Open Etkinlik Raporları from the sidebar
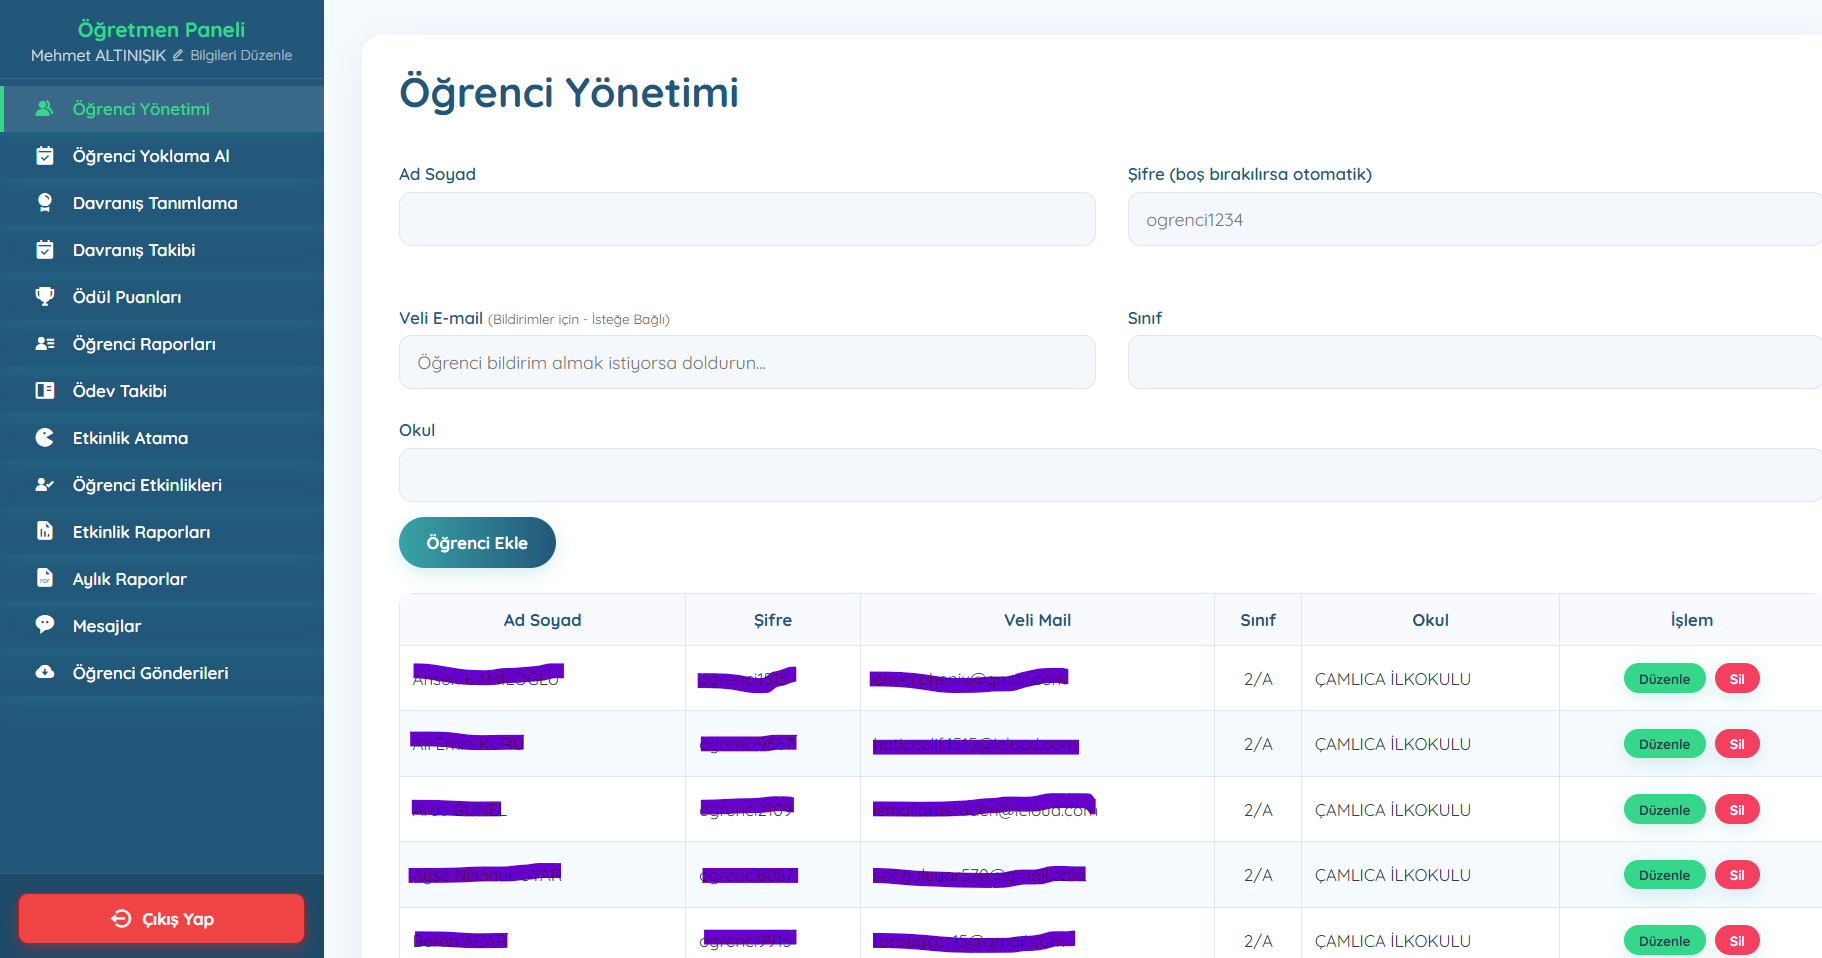Image resolution: width=1822 pixels, height=958 pixels. click(141, 532)
